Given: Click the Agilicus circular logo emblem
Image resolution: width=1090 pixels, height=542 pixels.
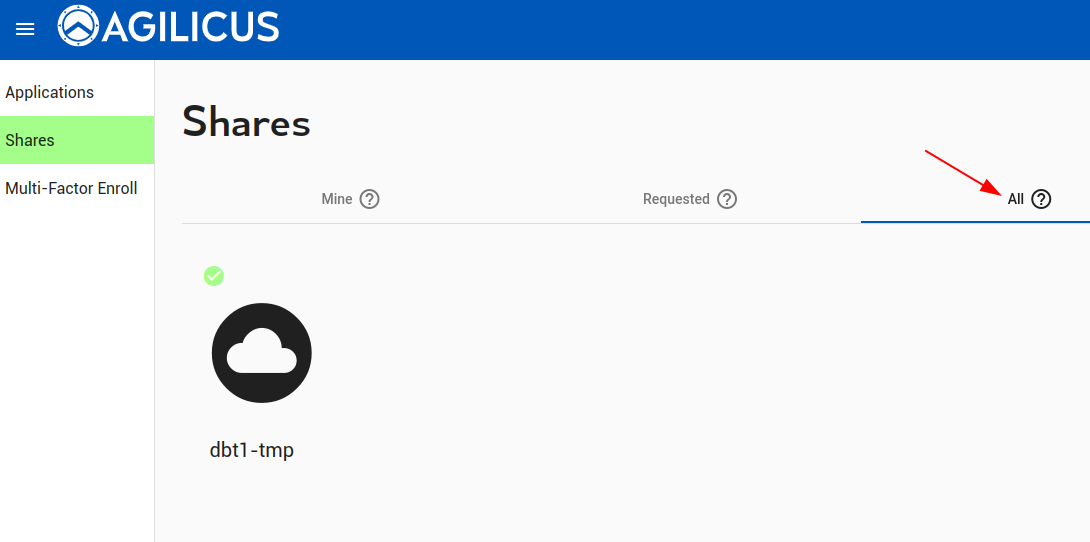Looking at the screenshot, I should click(78, 27).
